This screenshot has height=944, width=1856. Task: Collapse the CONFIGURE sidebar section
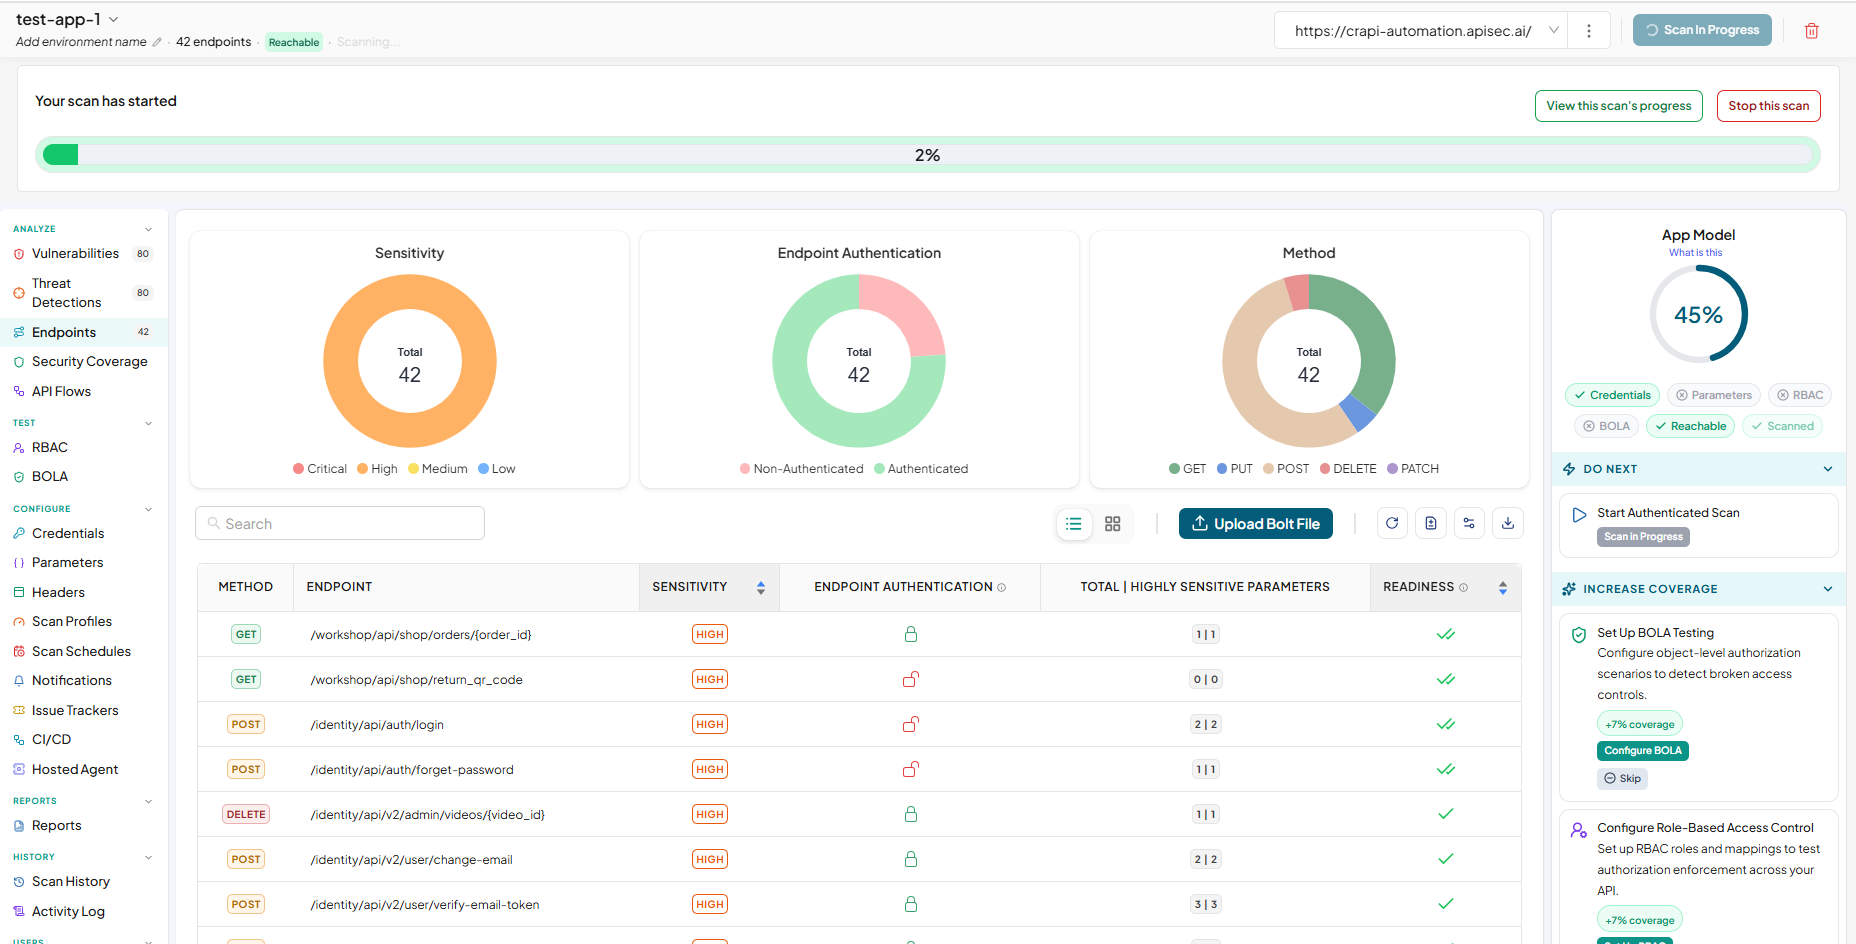pos(148,509)
